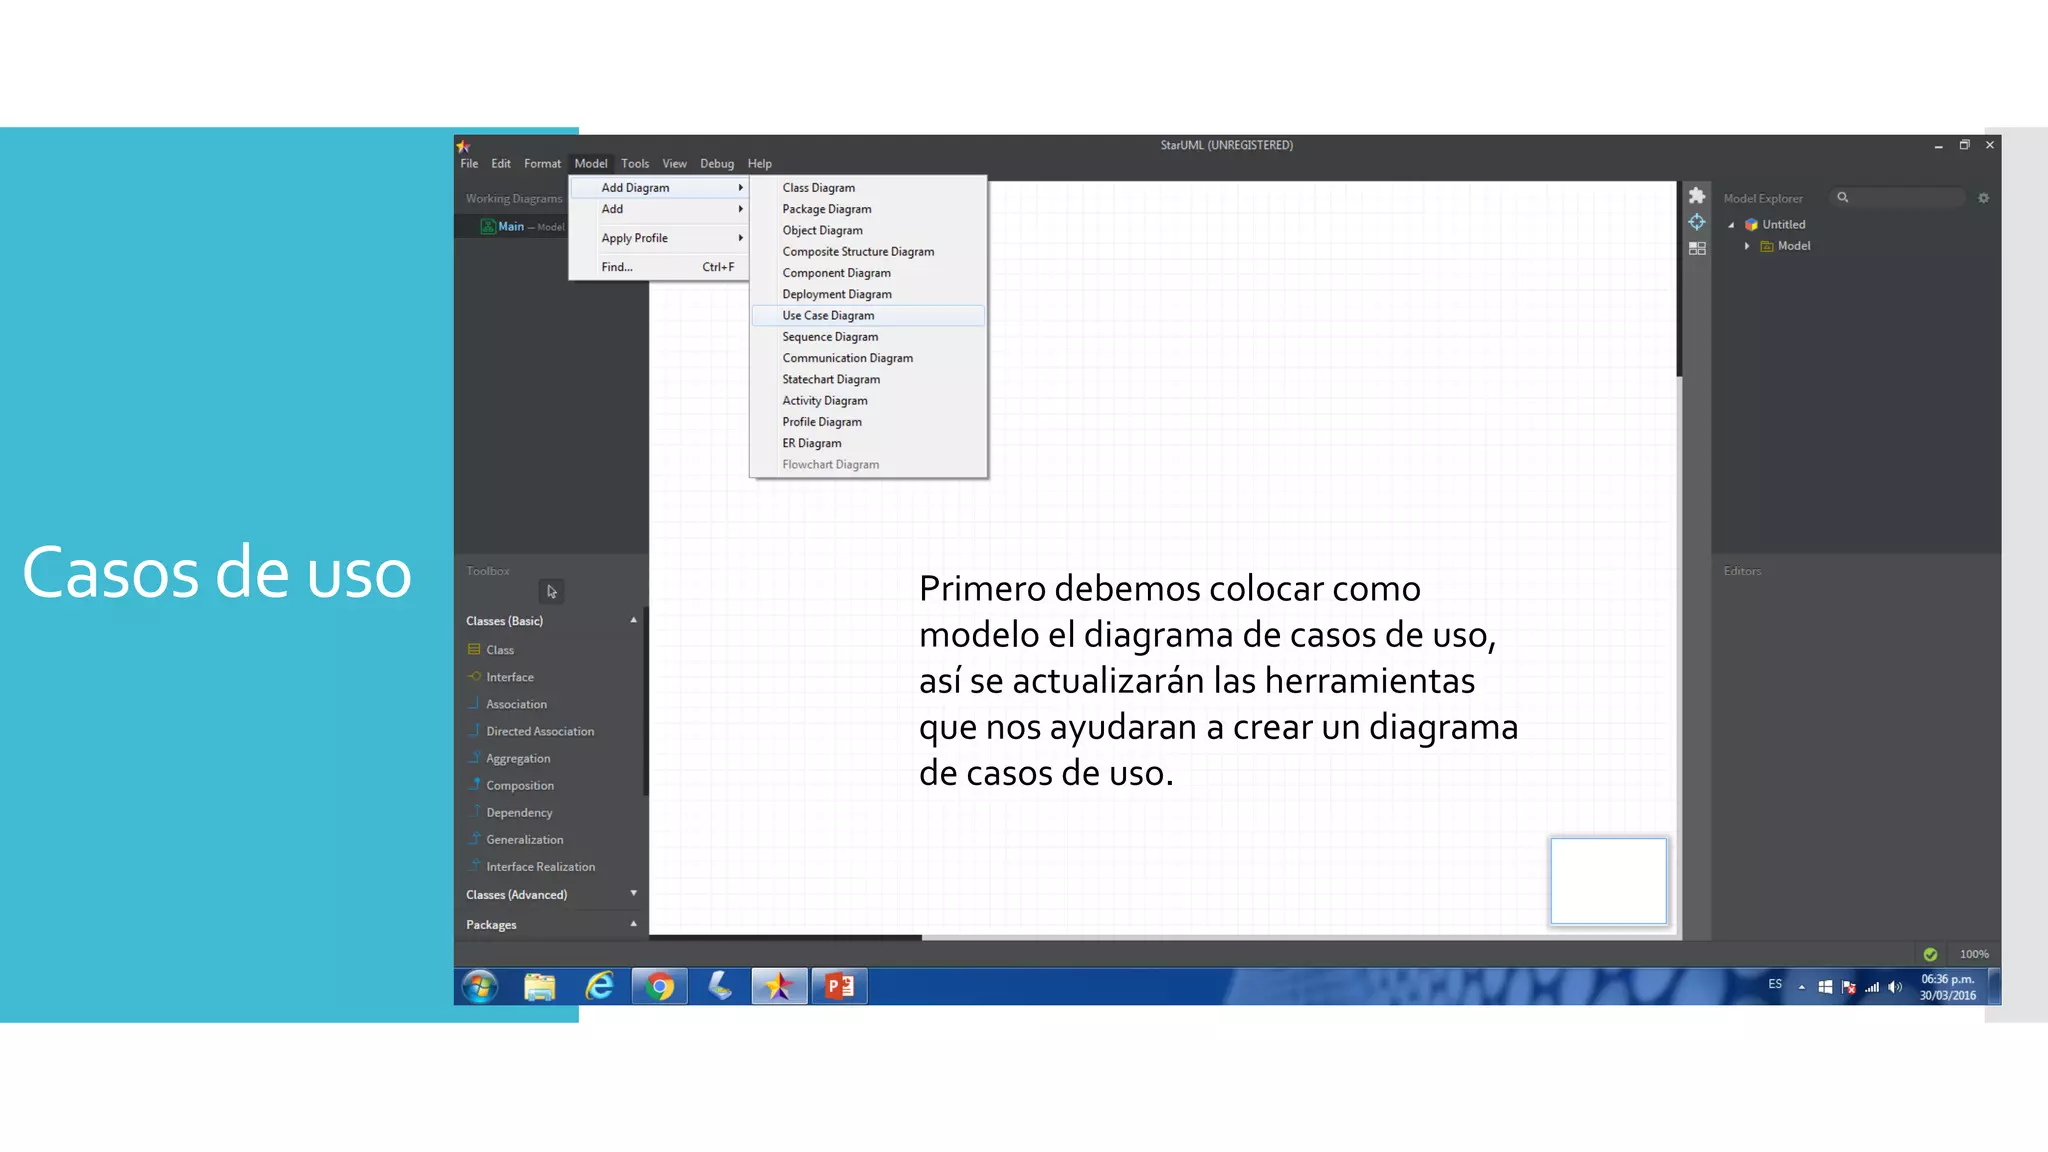The height and width of the screenshot is (1152, 2048).
Task: Open the Add submenu
Action: [x=659, y=209]
